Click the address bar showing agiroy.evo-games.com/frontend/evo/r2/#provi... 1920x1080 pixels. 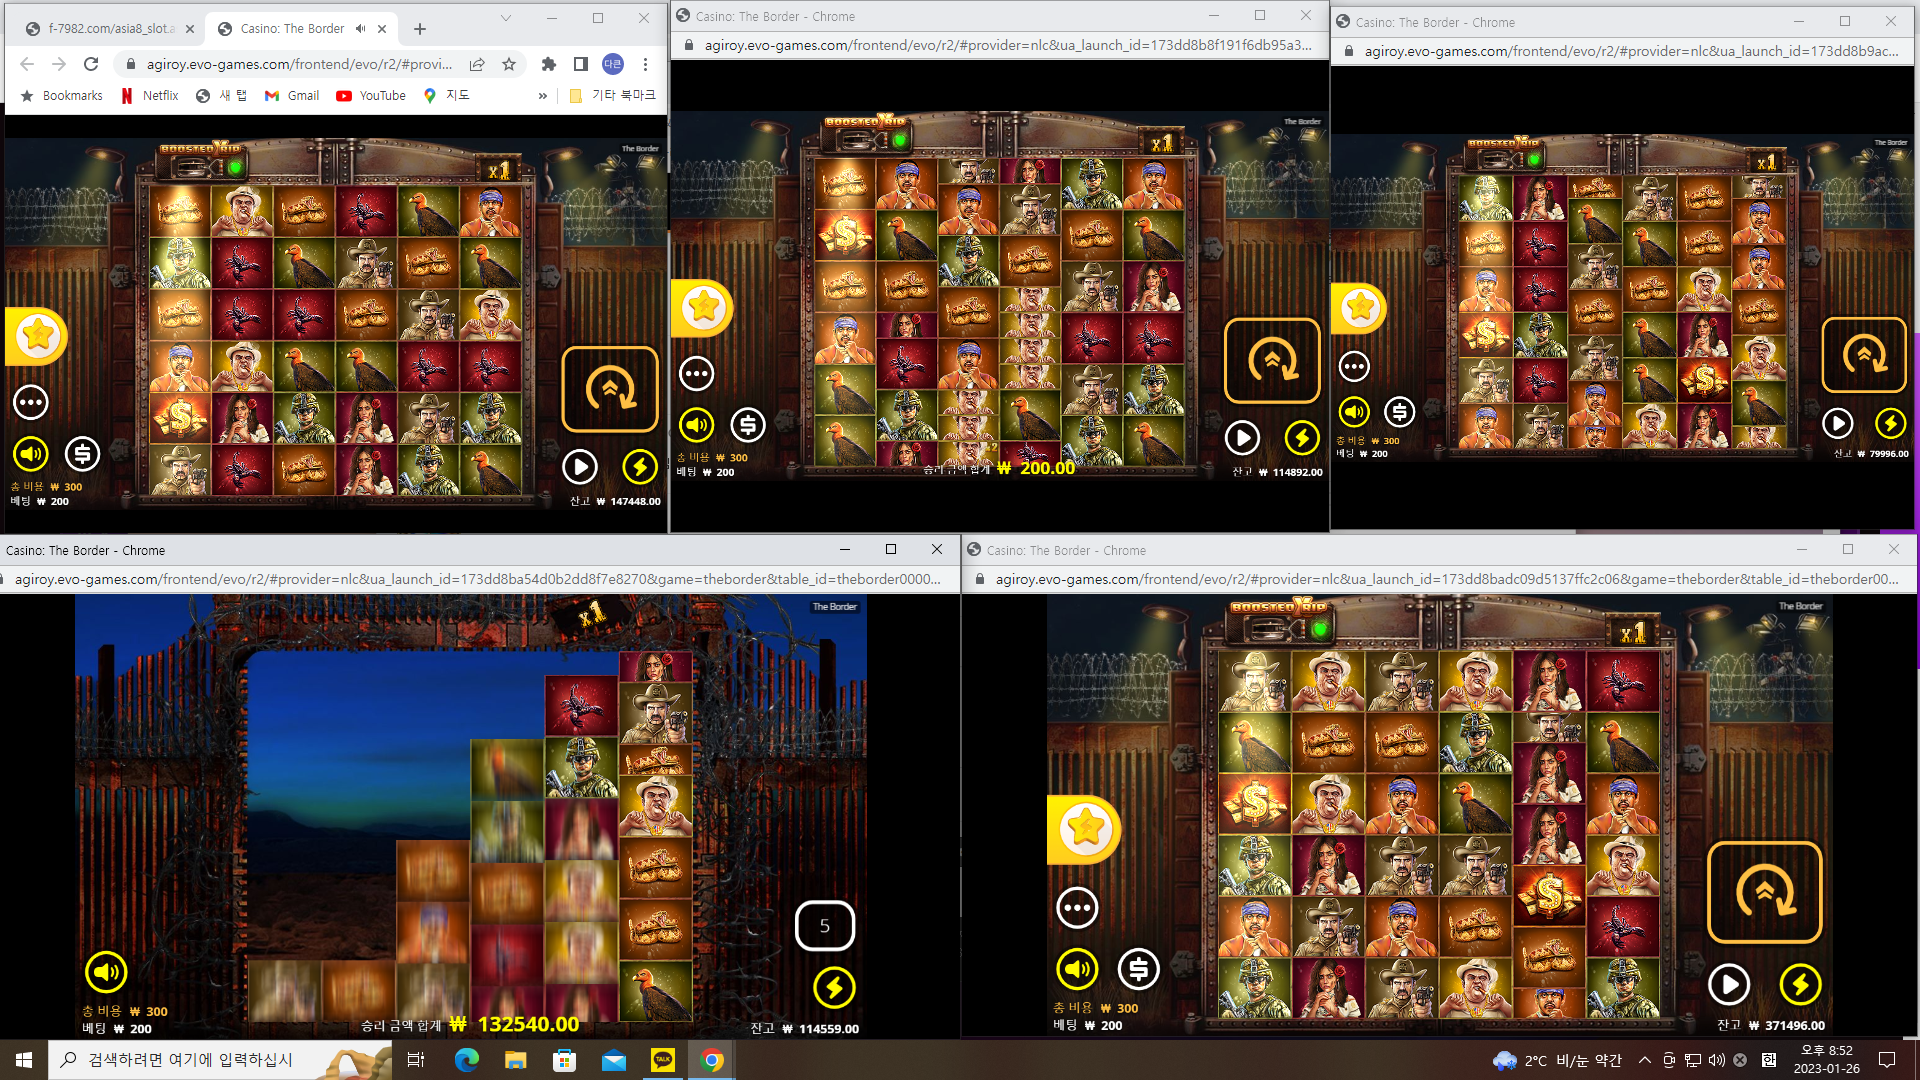click(299, 64)
